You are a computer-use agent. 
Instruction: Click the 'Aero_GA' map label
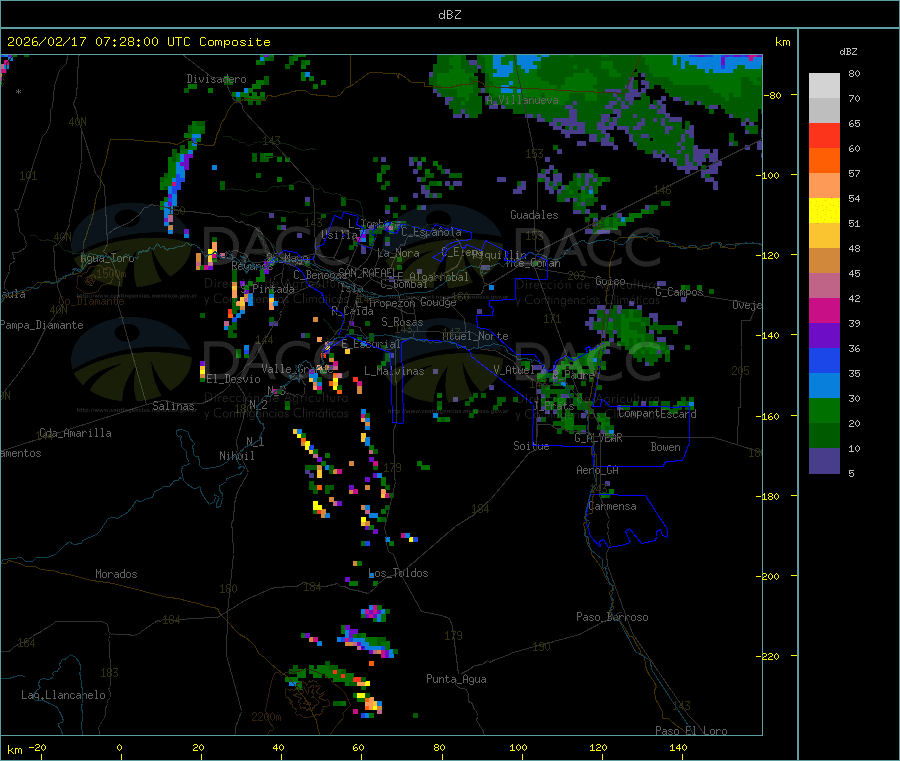pos(598,470)
